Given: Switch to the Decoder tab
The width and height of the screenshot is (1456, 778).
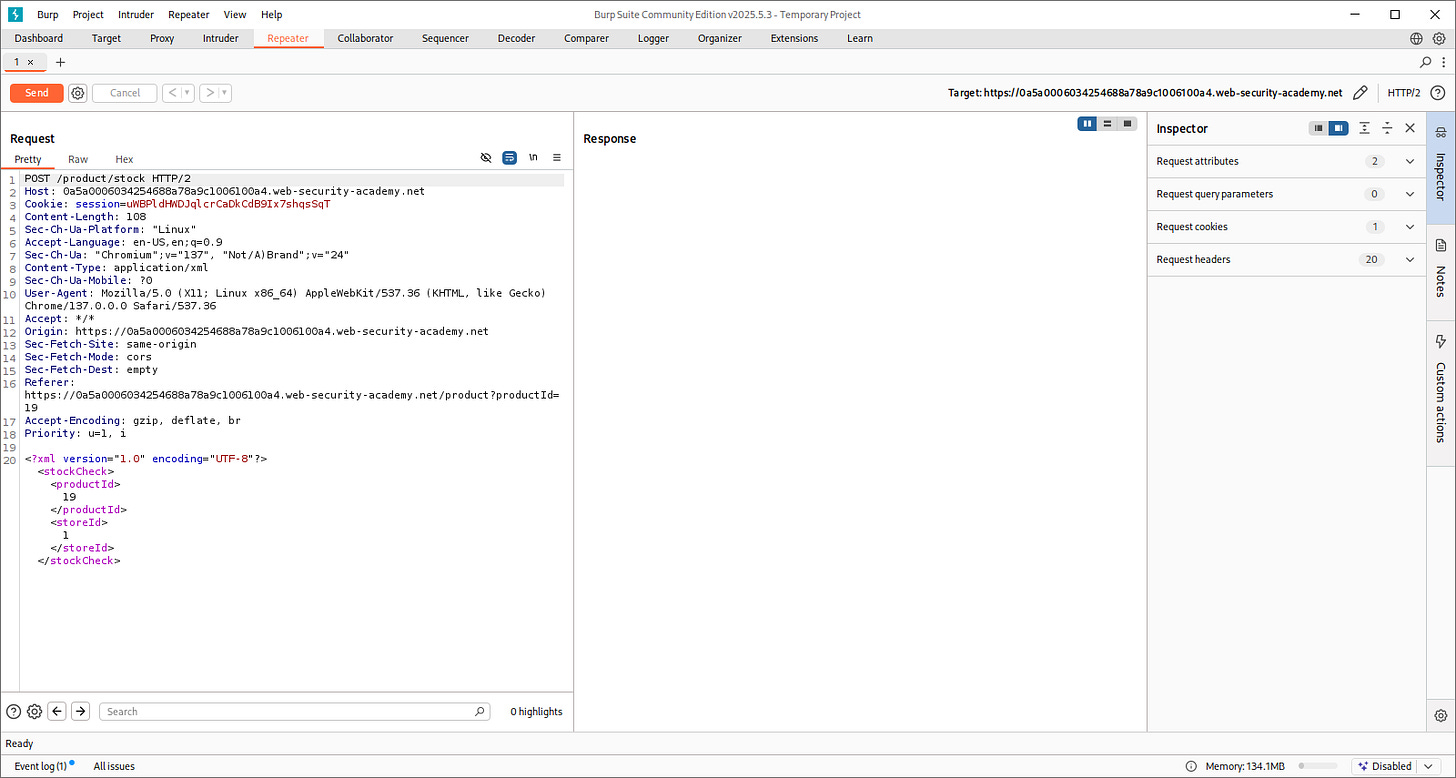Looking at the screenshot, I should (516, 38).
